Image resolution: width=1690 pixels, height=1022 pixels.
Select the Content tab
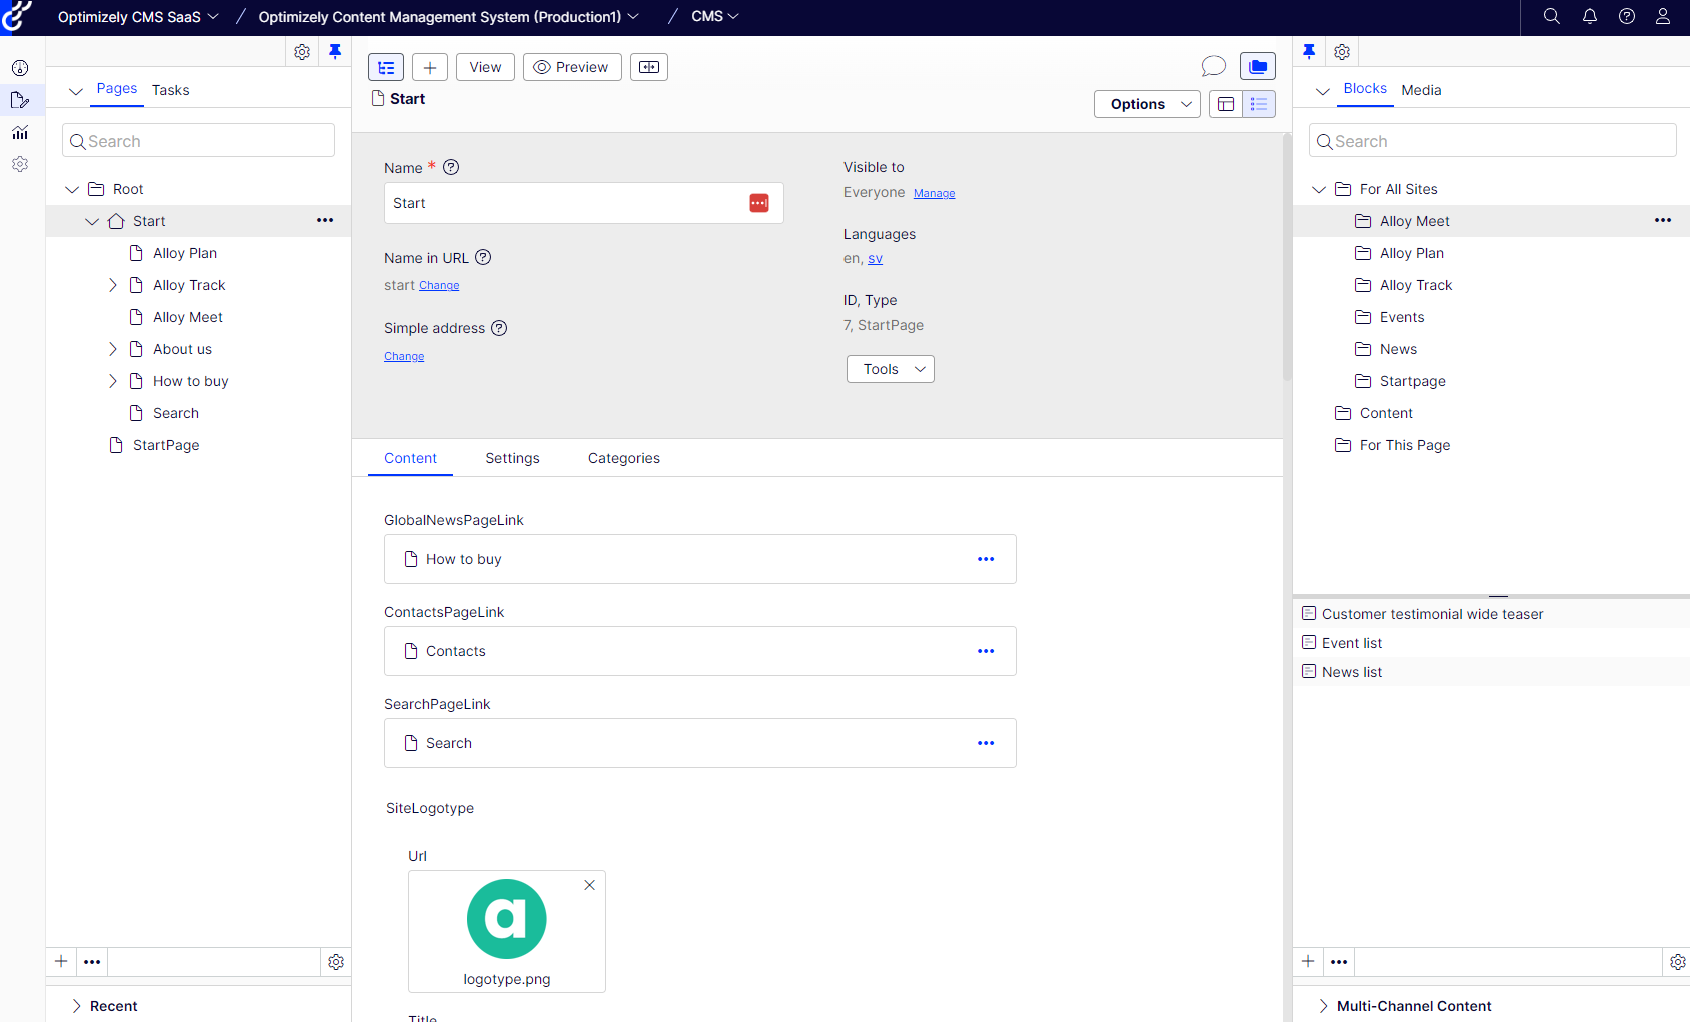[x=411, y=458]
